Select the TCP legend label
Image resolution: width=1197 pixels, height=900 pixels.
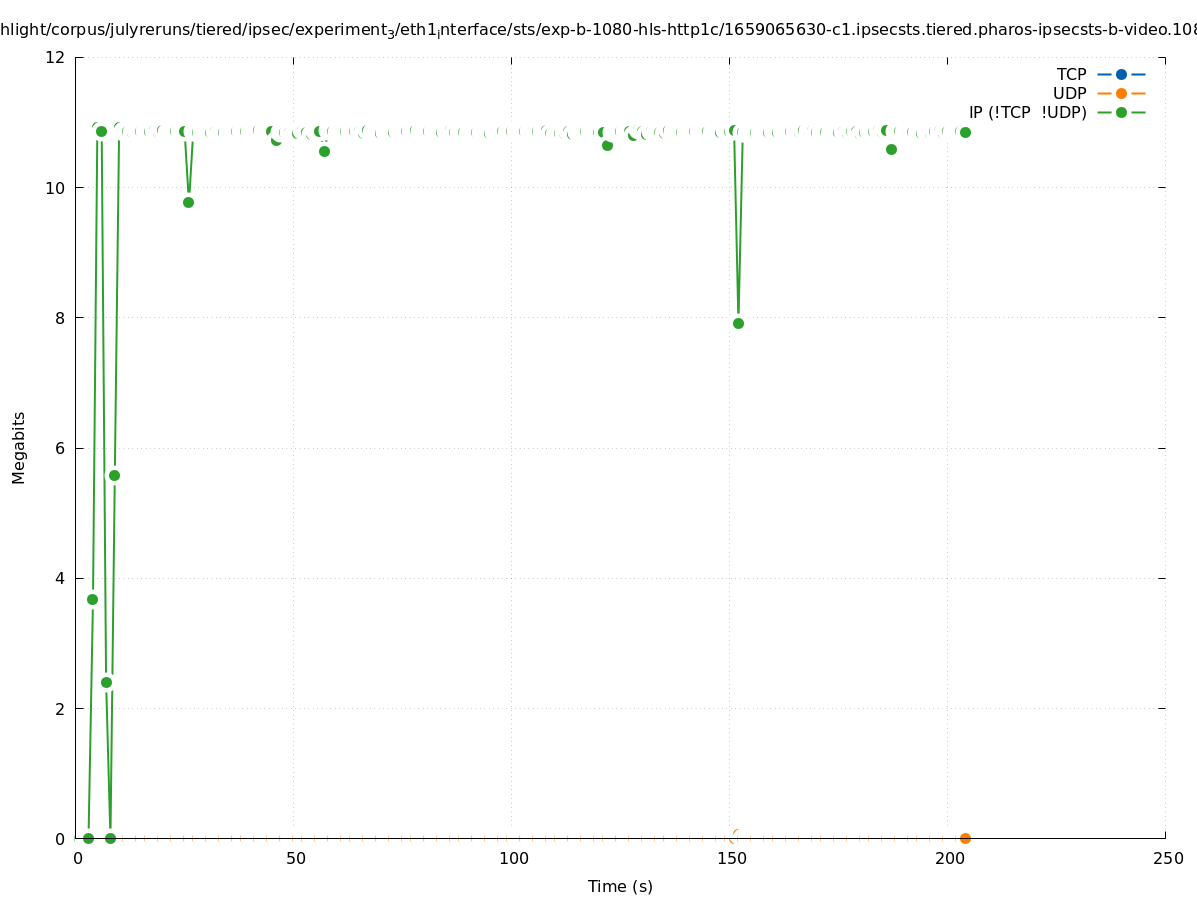coord(1071,74)
